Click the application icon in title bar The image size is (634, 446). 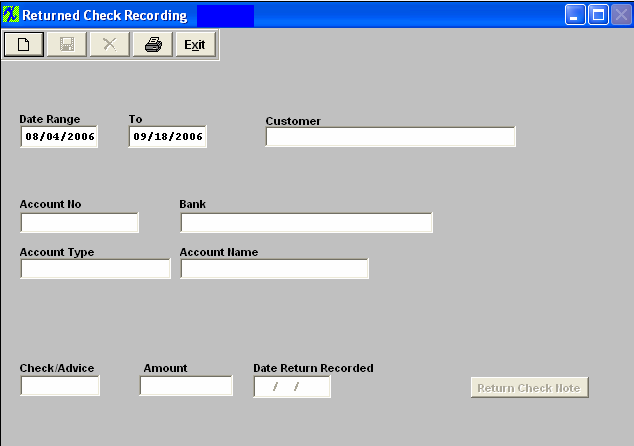pos(11,15)
